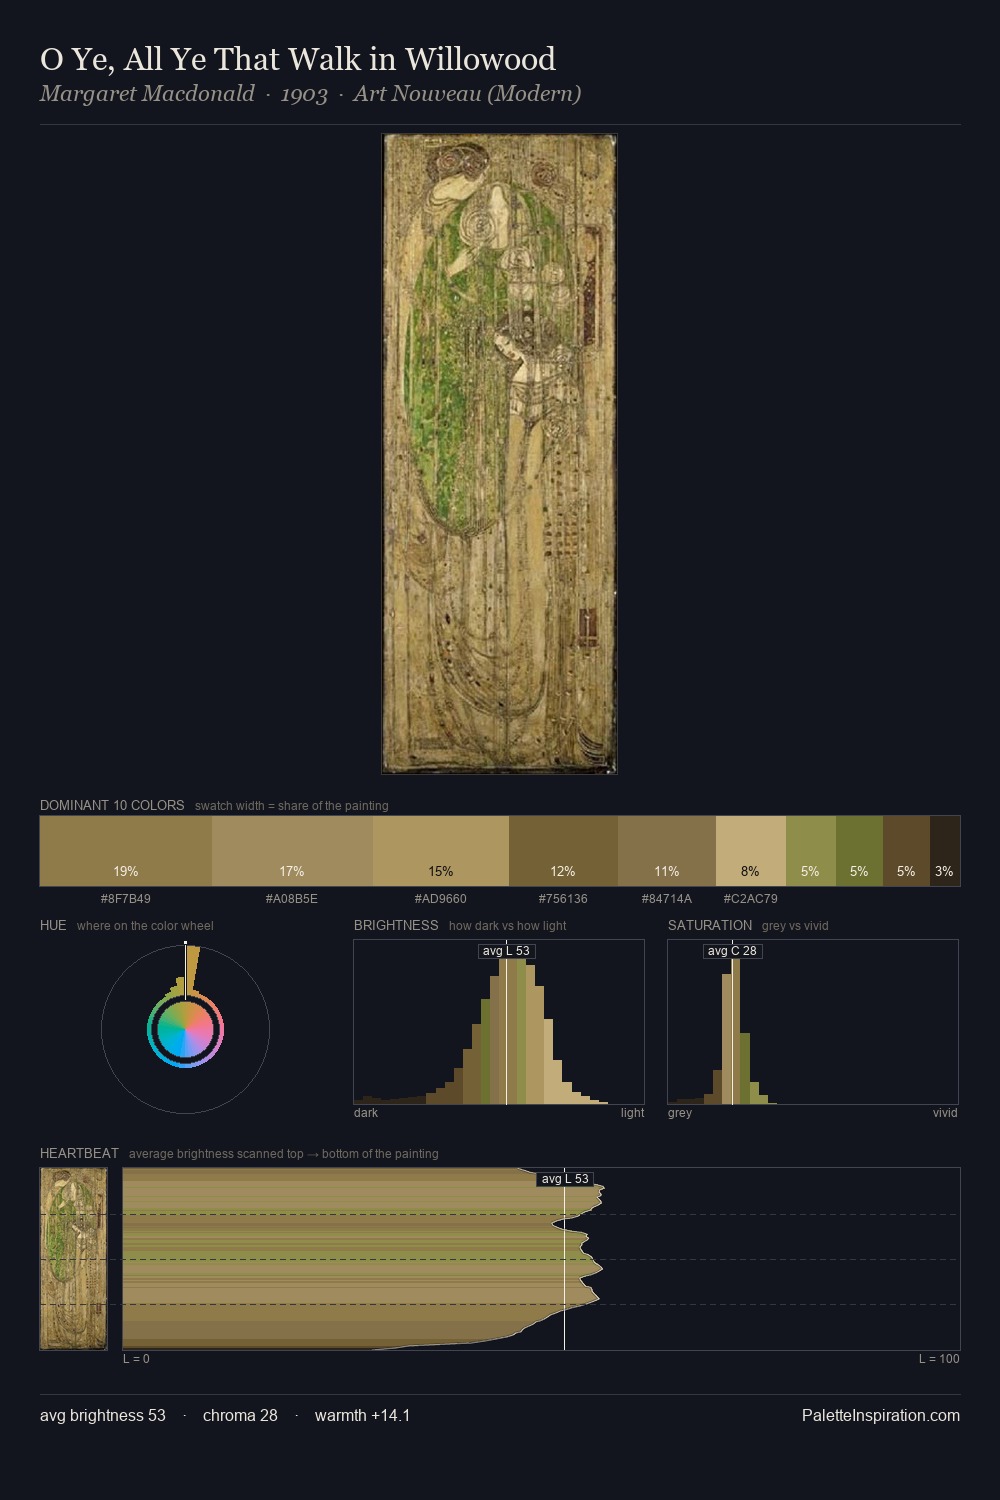Click the L = 0 axis label
Screen dimensions: 1000x1500
(136, 1359)
